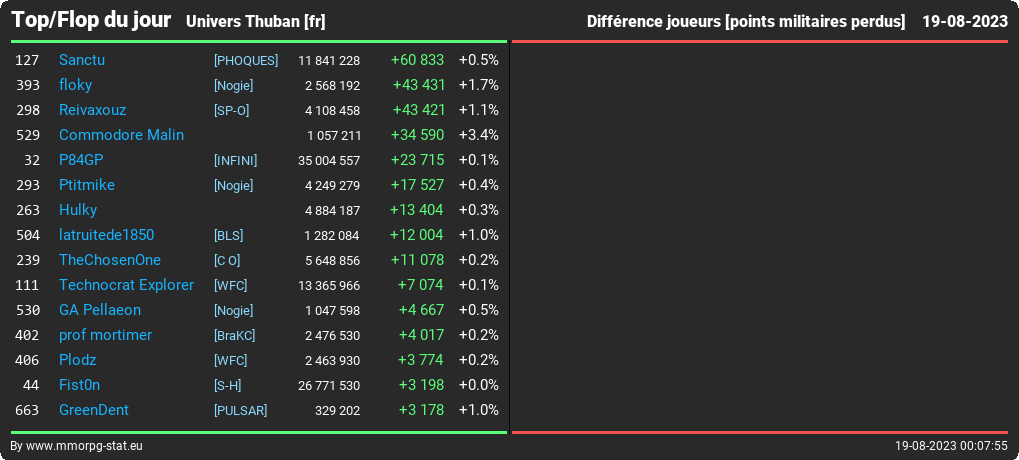Select the floky player name

coord(75,85)
